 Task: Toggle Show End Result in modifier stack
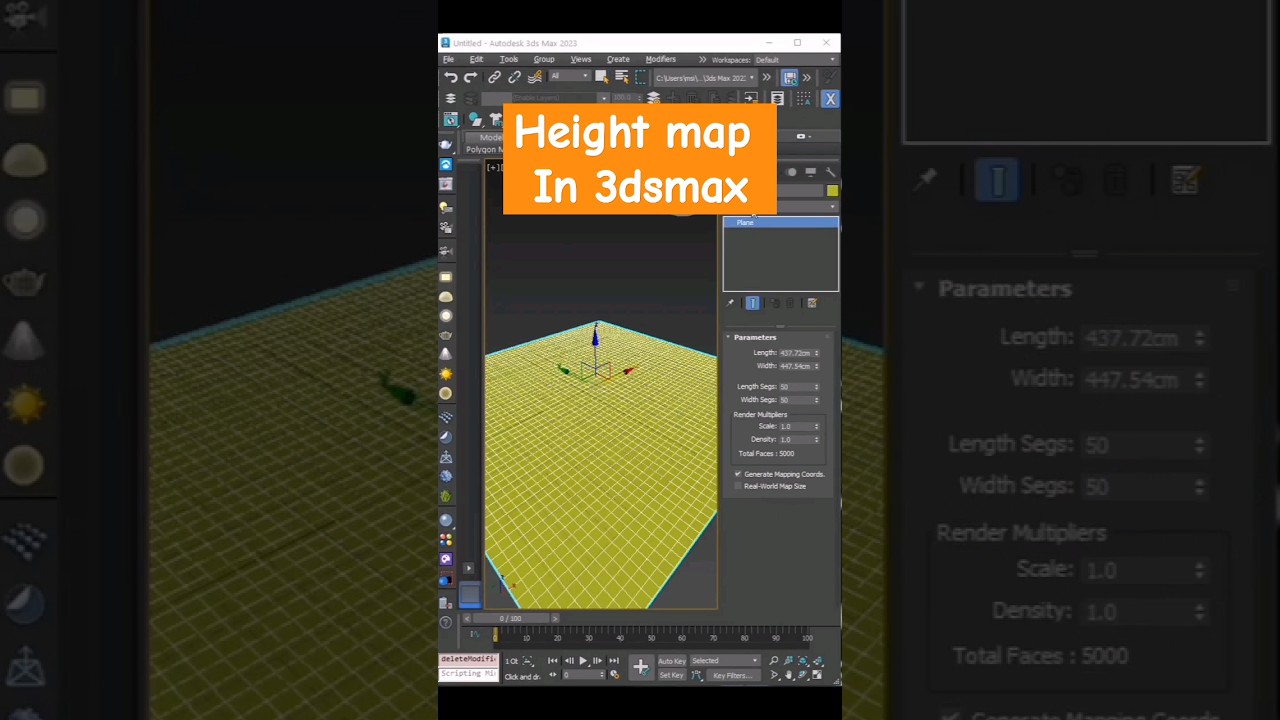(752, 303)
